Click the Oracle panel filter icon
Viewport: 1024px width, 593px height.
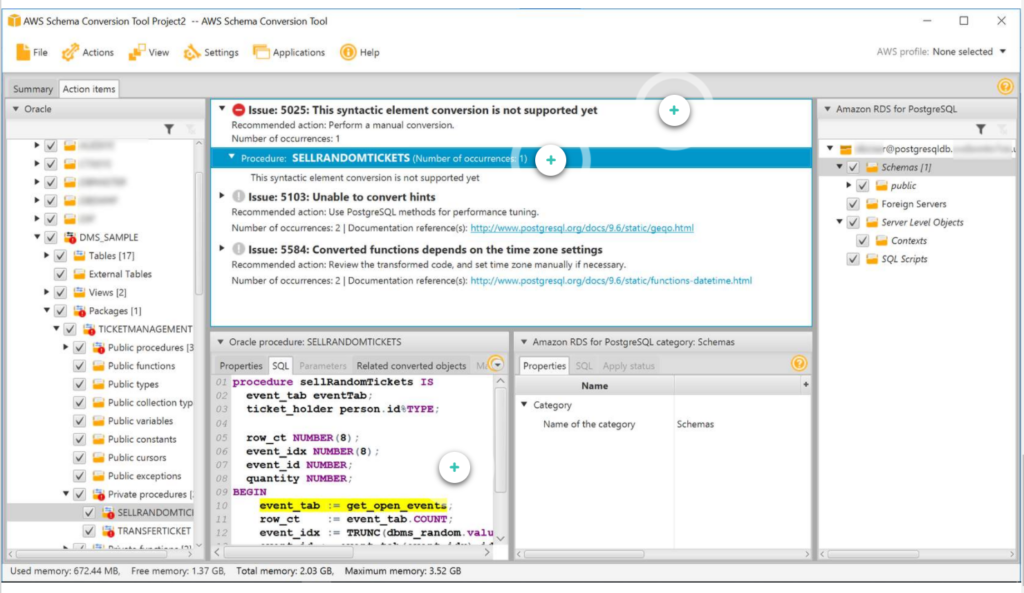pos(169,129)
